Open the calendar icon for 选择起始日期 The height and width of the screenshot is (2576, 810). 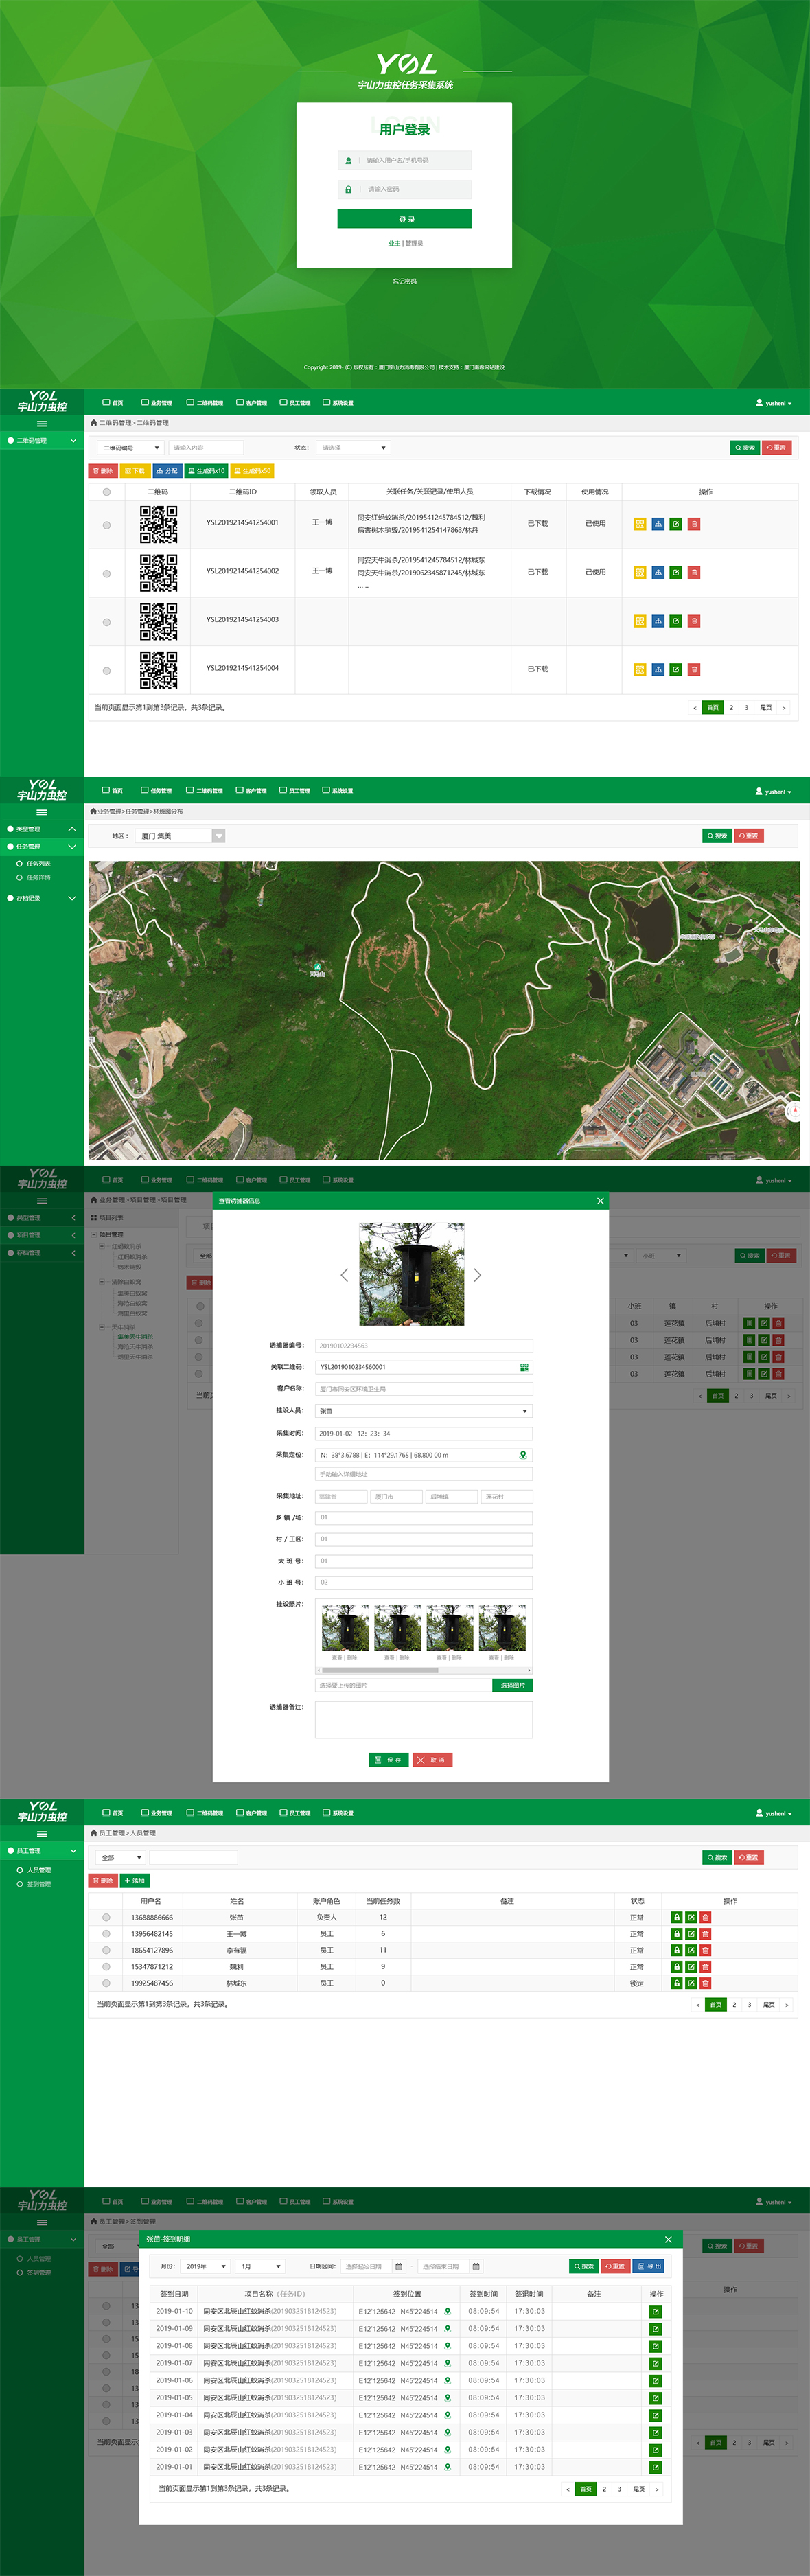398,2266
